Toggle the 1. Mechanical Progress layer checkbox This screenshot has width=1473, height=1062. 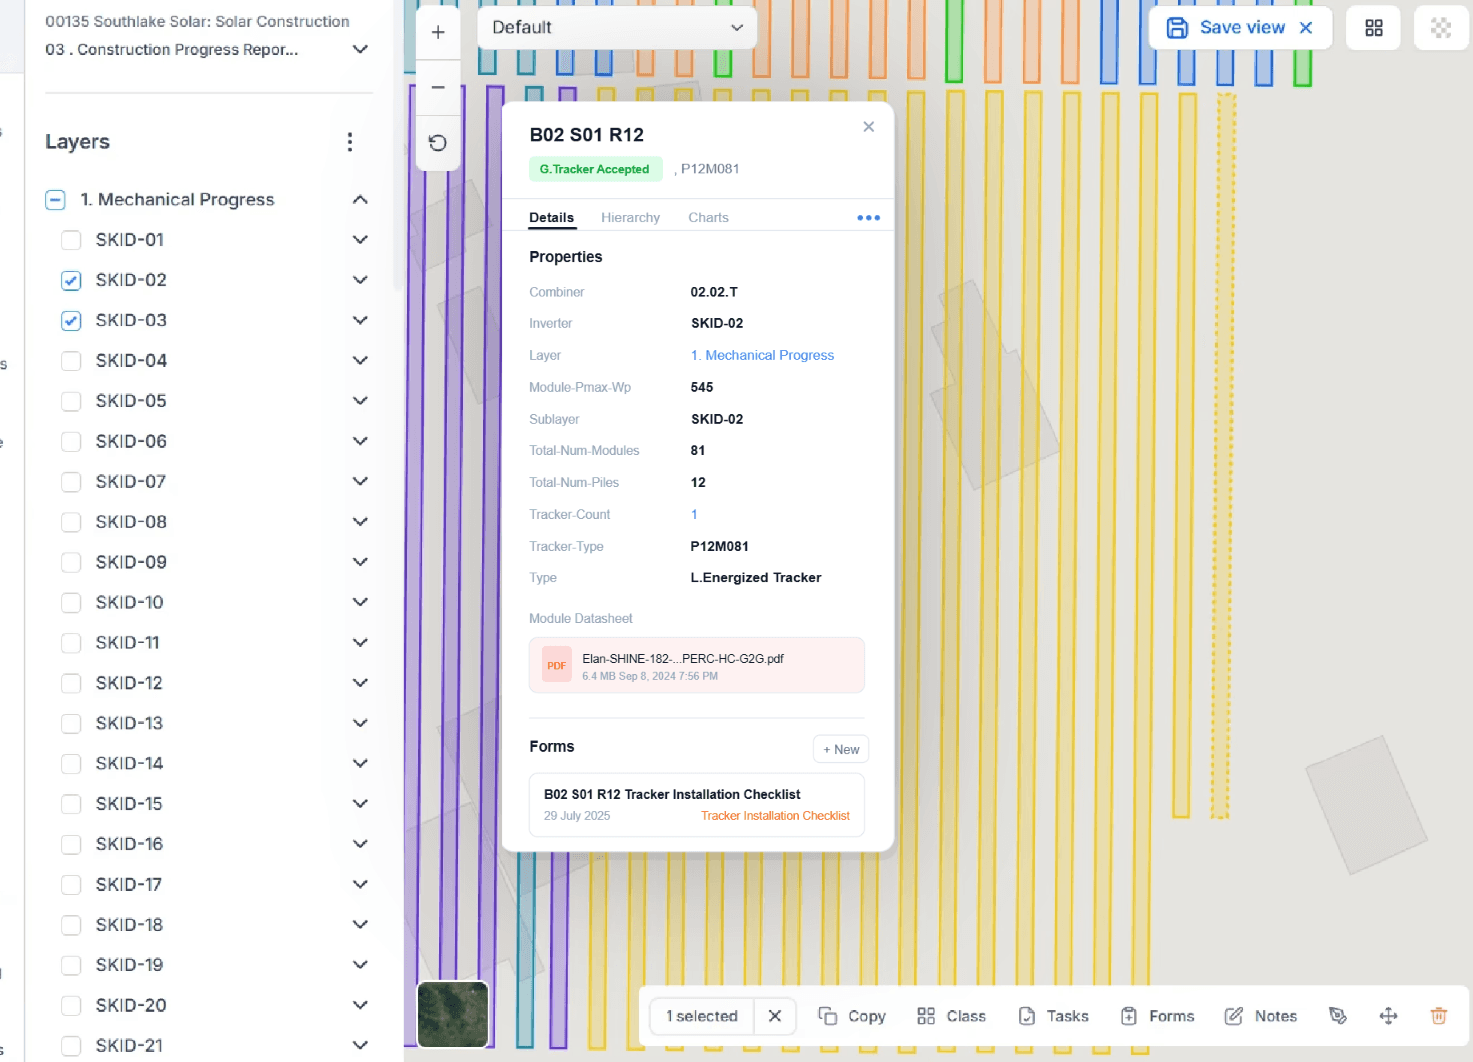tap(55, 200)
